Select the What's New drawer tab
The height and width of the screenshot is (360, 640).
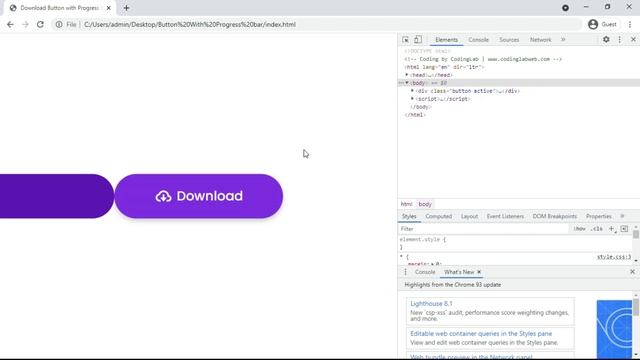click(x=459, y=272)
